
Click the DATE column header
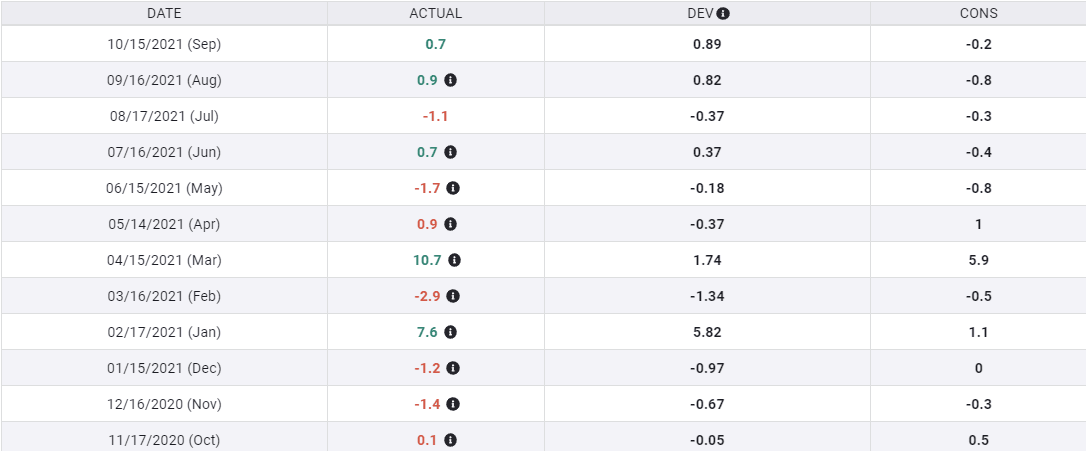pyautogui.click(x=164, y=14)
